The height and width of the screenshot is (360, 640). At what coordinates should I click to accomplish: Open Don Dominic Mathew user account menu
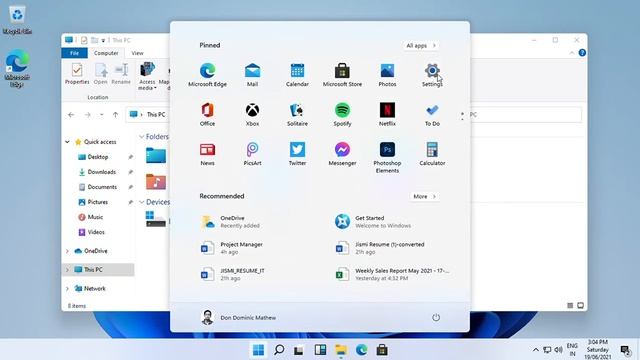coord(238,317)
